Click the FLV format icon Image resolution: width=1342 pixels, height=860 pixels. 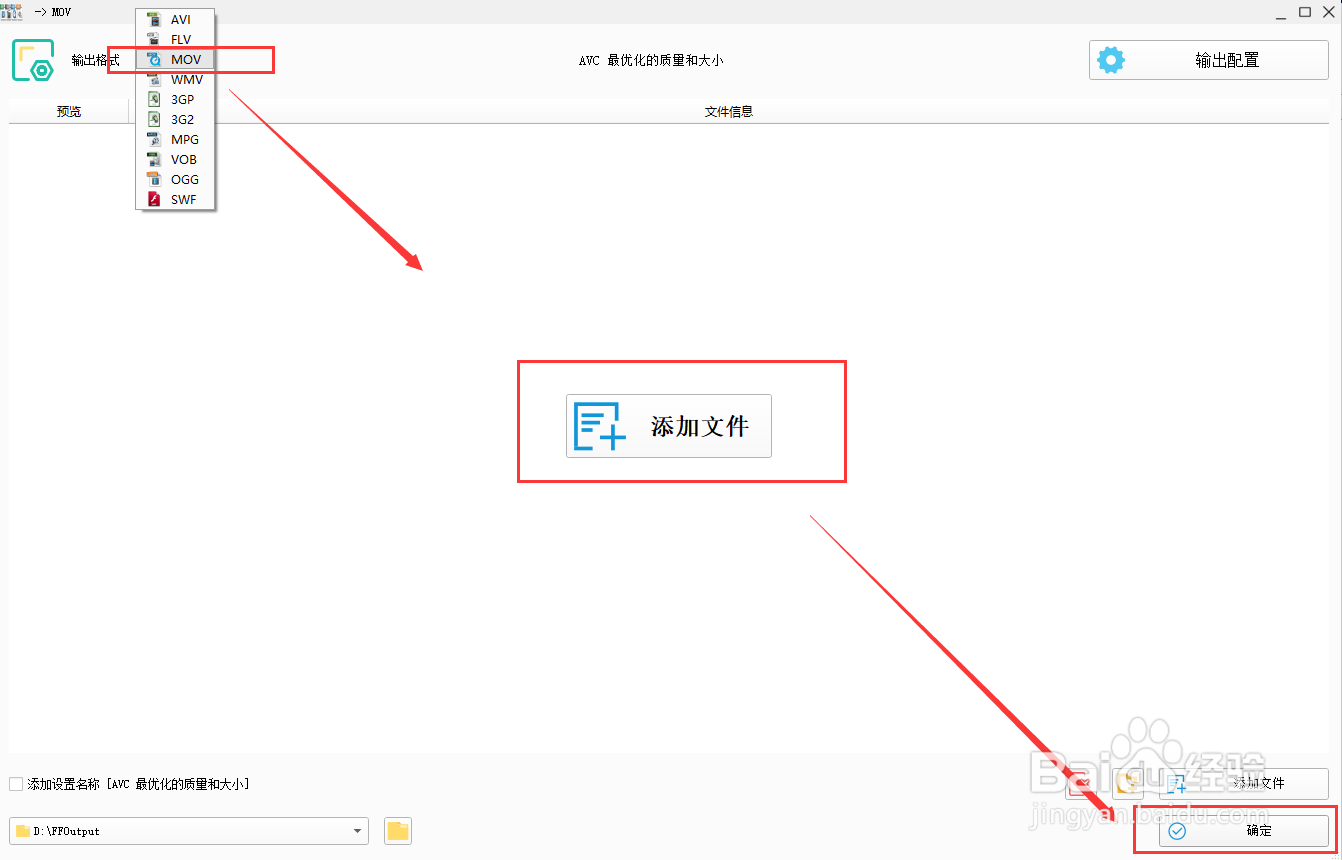155,39
